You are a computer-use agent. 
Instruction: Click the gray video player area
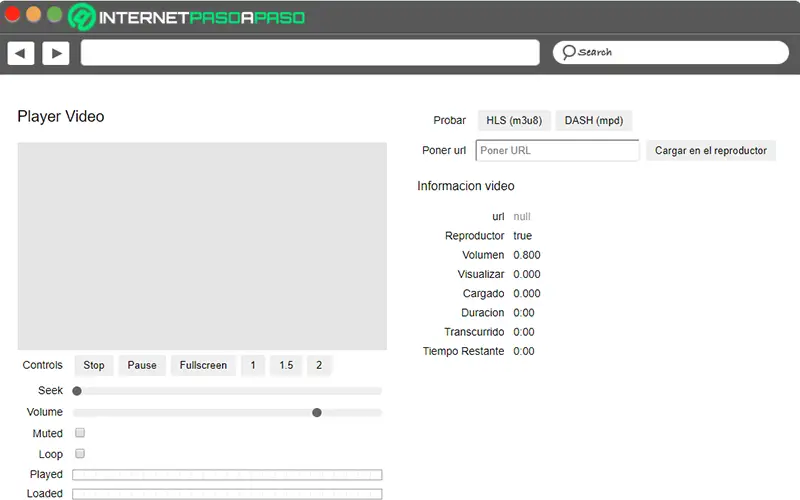[x=202, y=246]
